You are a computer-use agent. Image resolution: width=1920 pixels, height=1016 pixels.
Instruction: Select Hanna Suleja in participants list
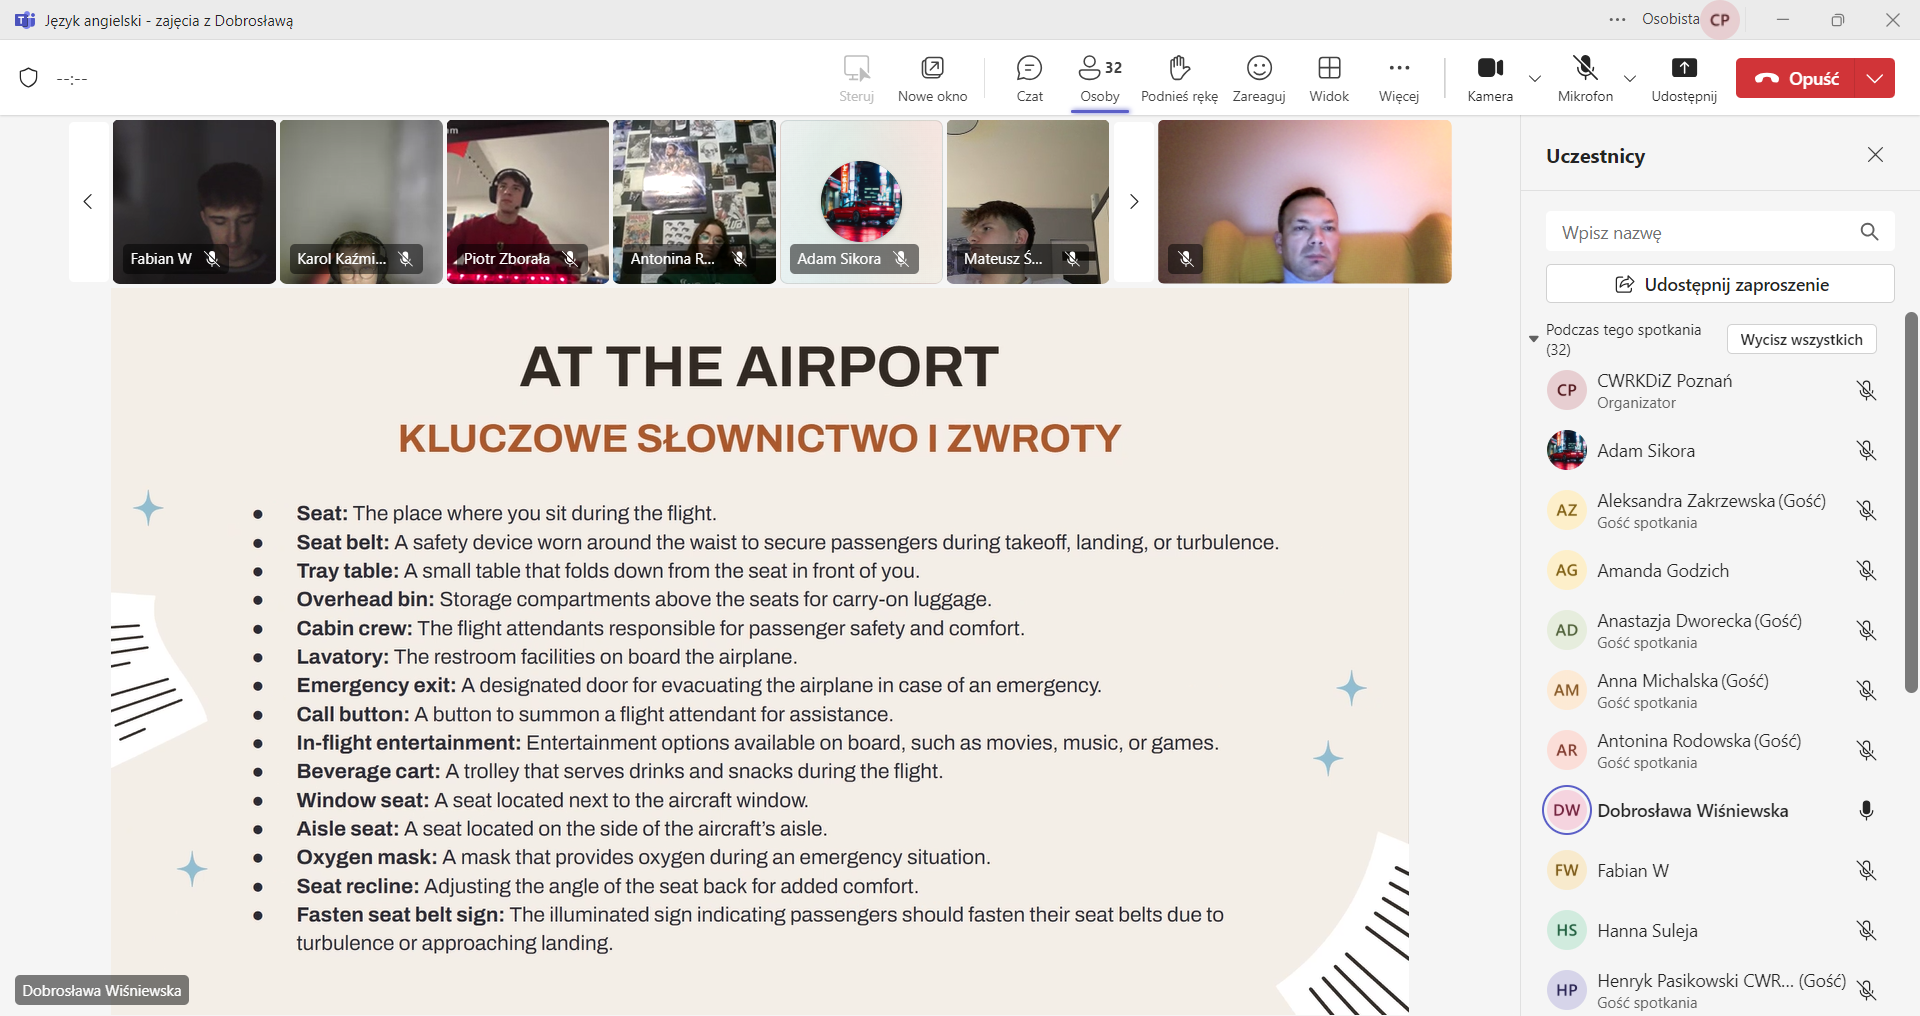1711,930
